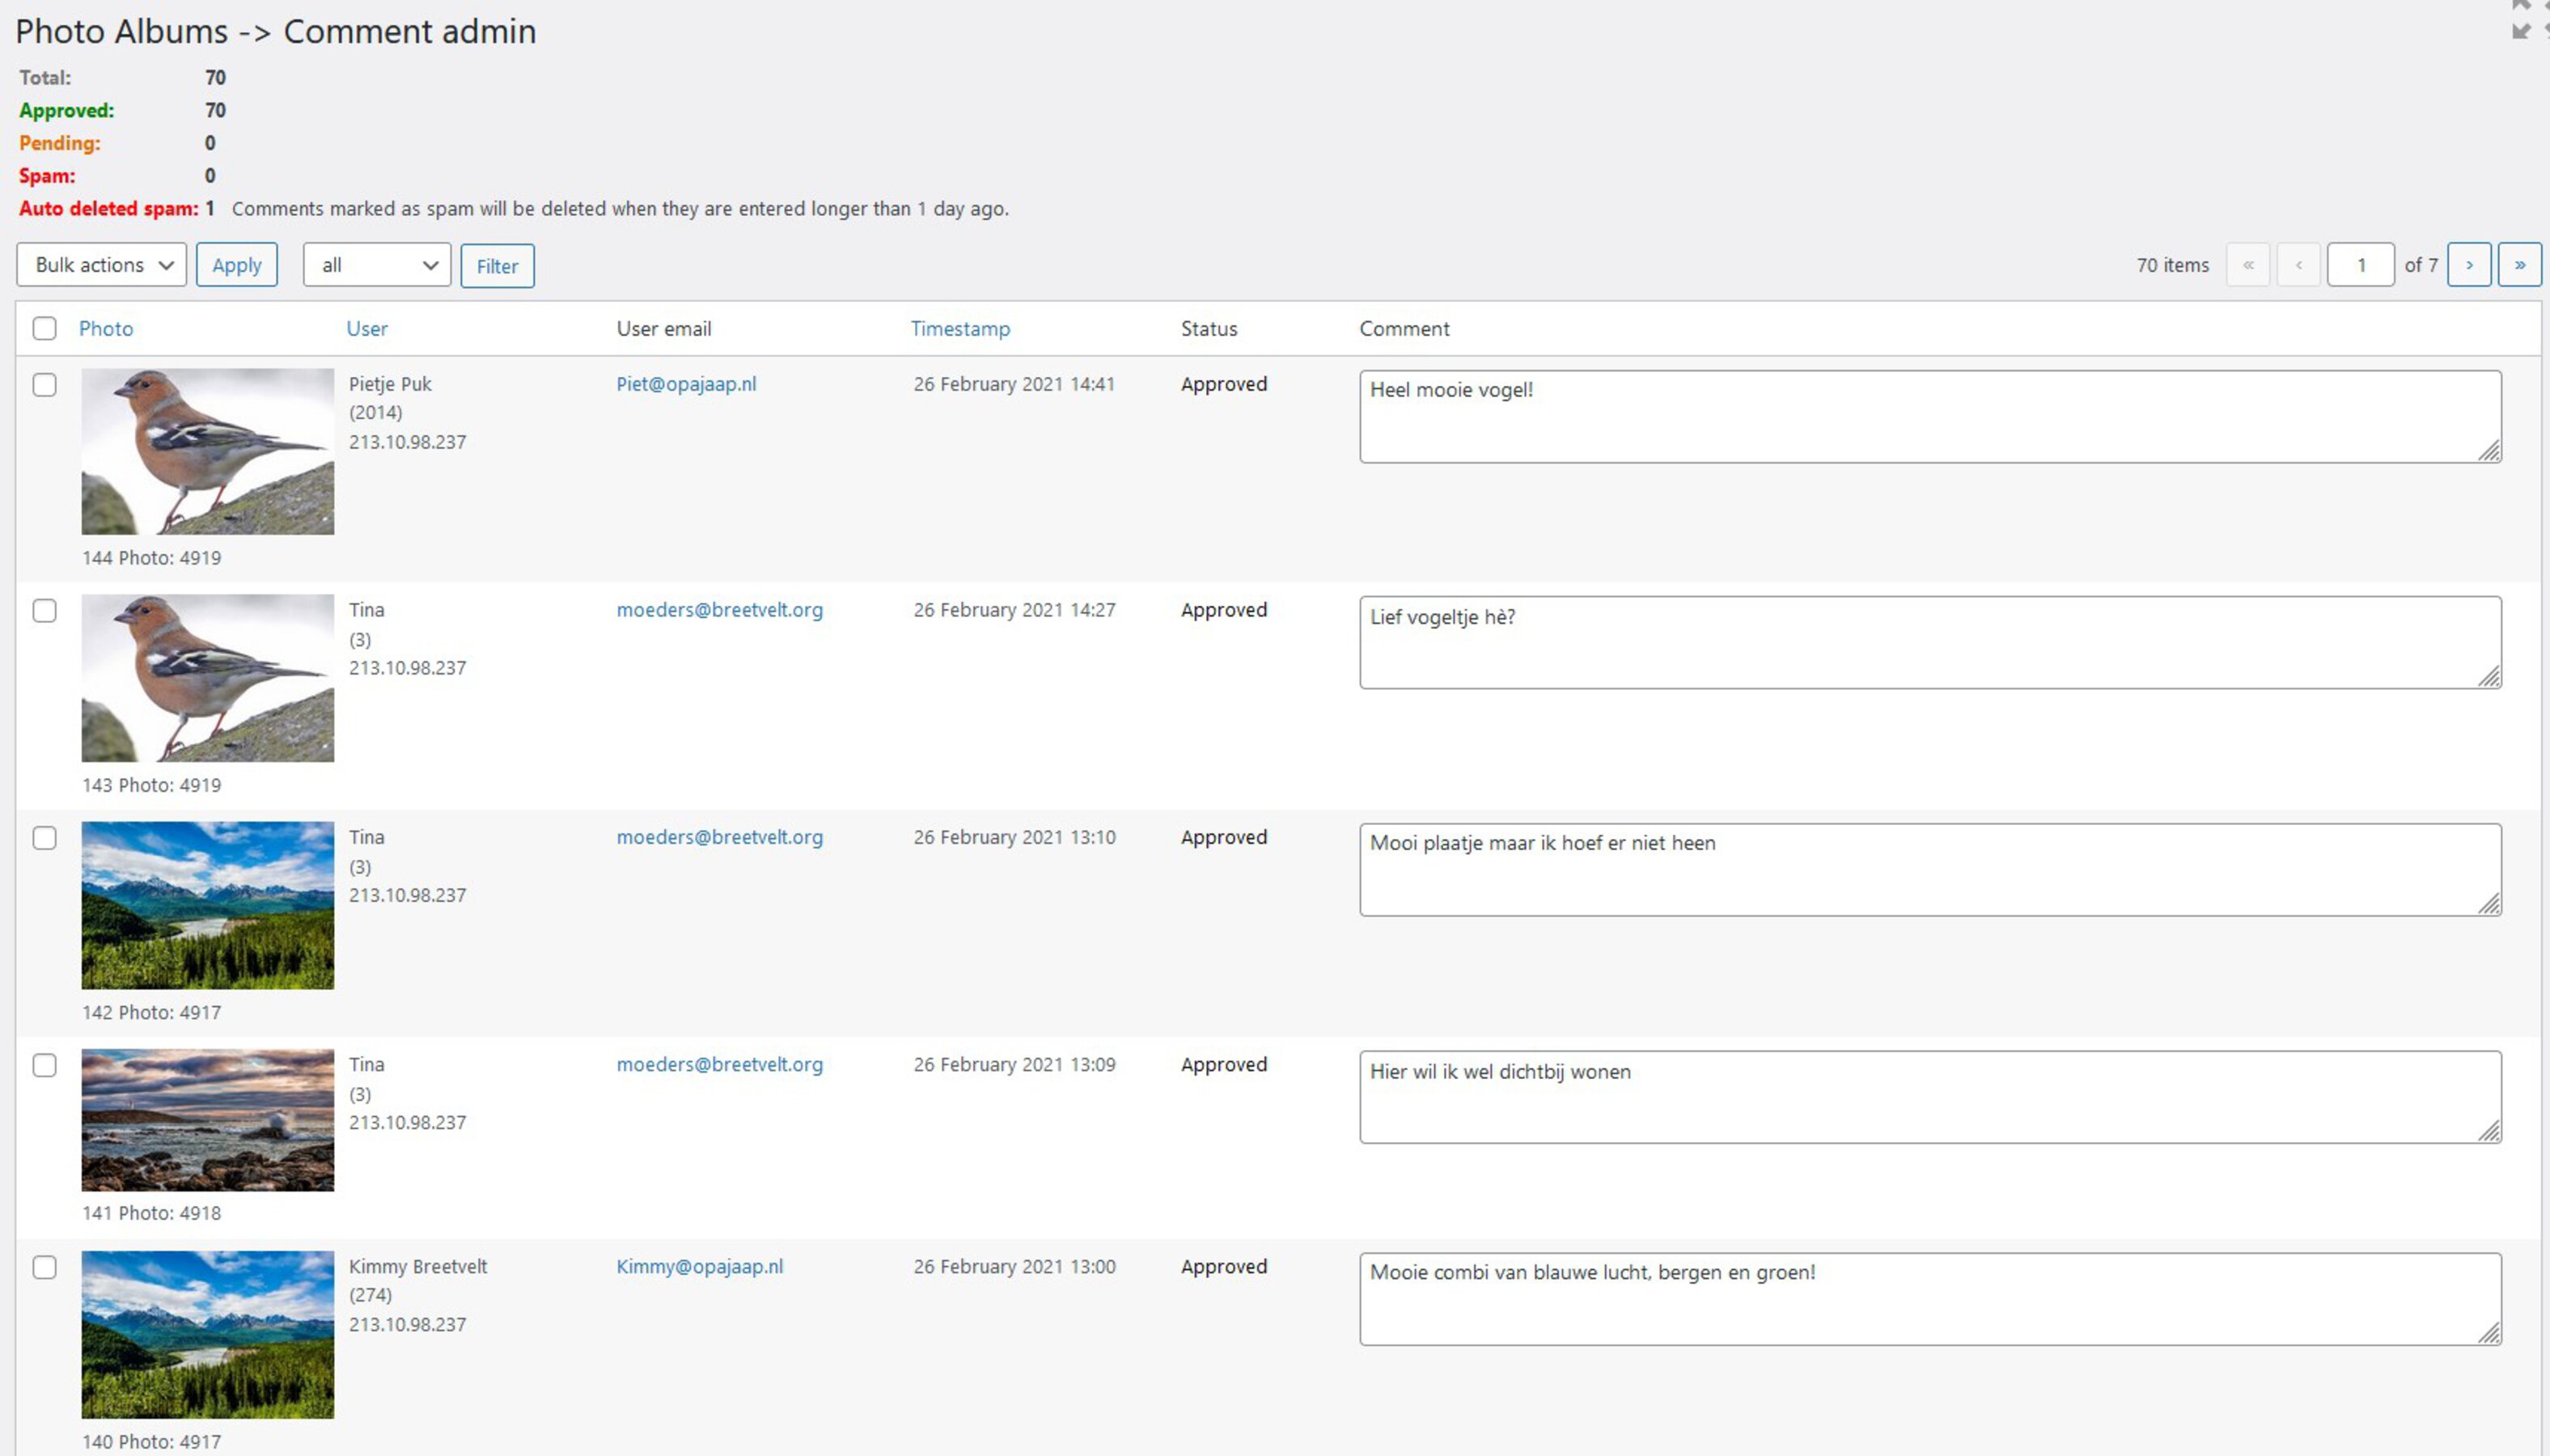
Task: Sort by the Timestamp column header
Action: tap(959, 328)
